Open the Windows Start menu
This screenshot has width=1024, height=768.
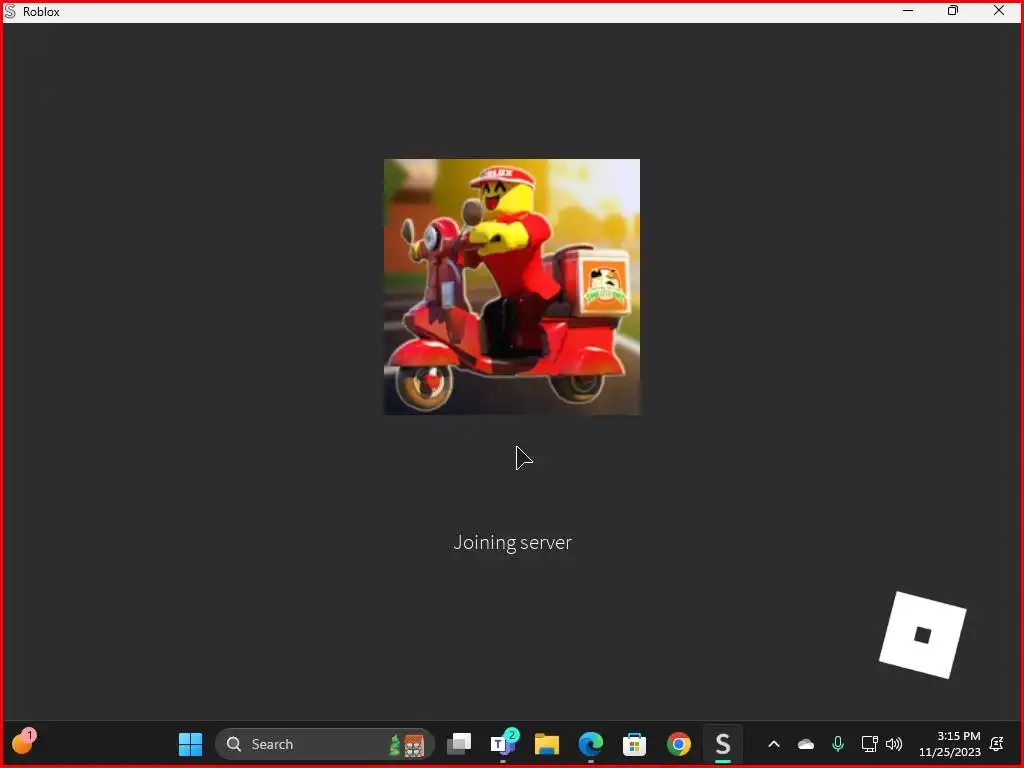tap(190, 744)
